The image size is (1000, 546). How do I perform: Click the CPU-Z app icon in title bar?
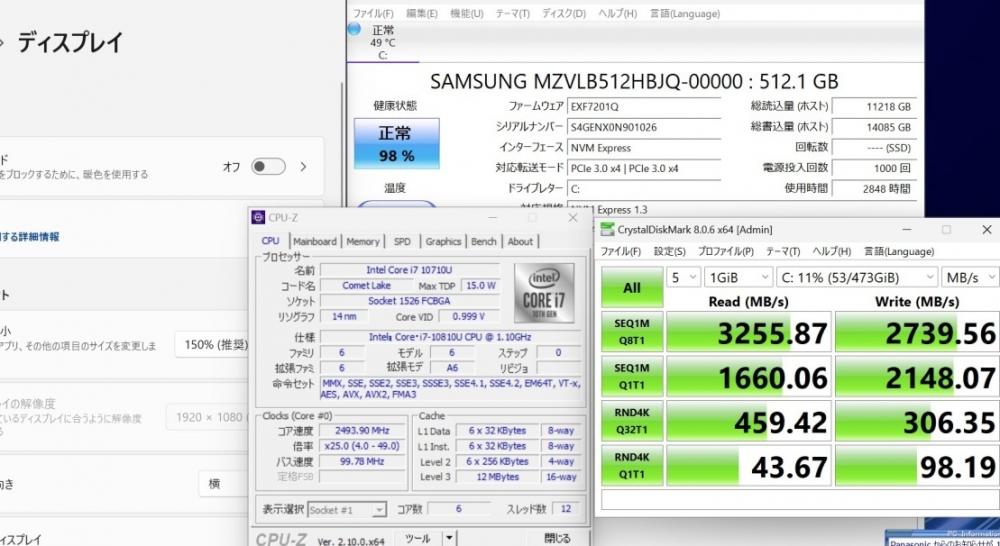click(258, 218)
